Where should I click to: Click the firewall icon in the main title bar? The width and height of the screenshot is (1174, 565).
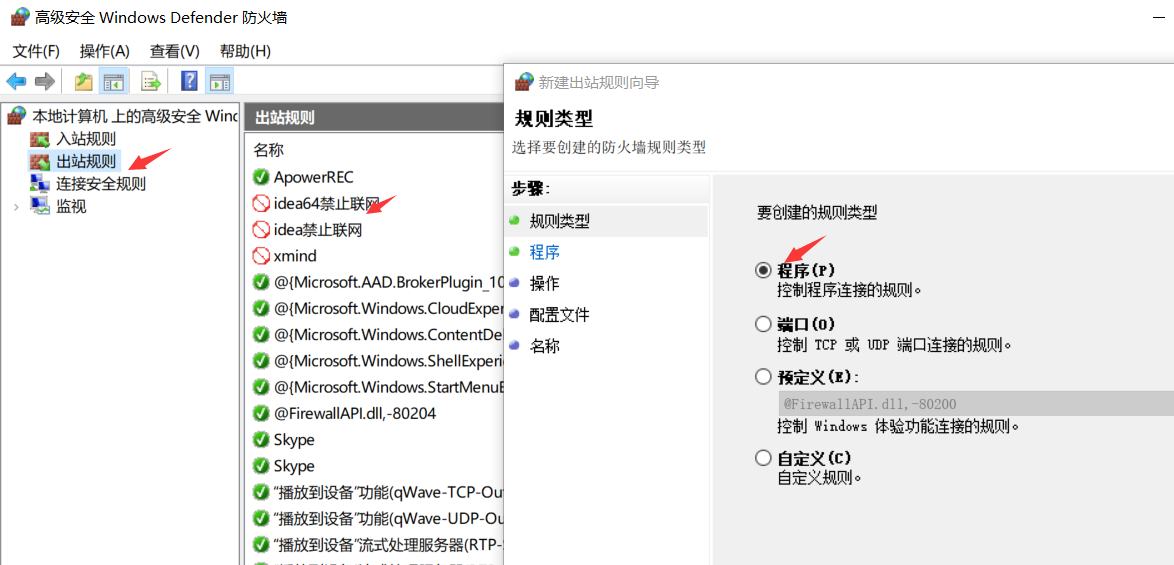[x=19, y=17]
